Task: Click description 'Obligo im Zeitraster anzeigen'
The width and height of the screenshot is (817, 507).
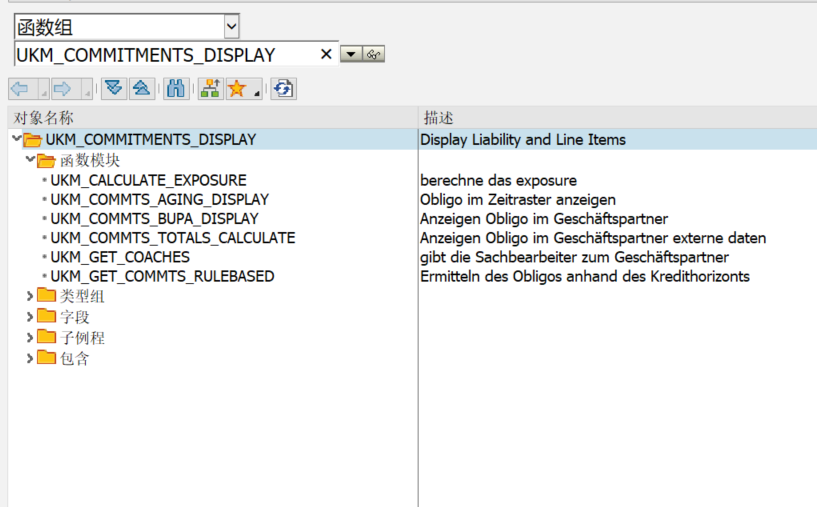Action: tap(518, 200)
